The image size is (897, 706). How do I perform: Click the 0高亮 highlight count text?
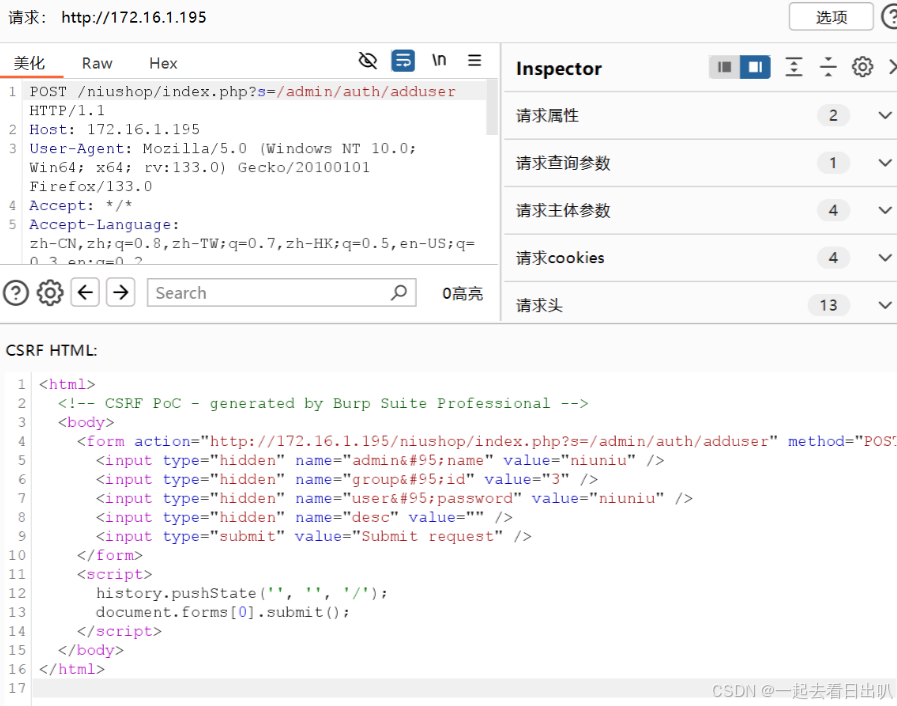click(x=462, y=293)
